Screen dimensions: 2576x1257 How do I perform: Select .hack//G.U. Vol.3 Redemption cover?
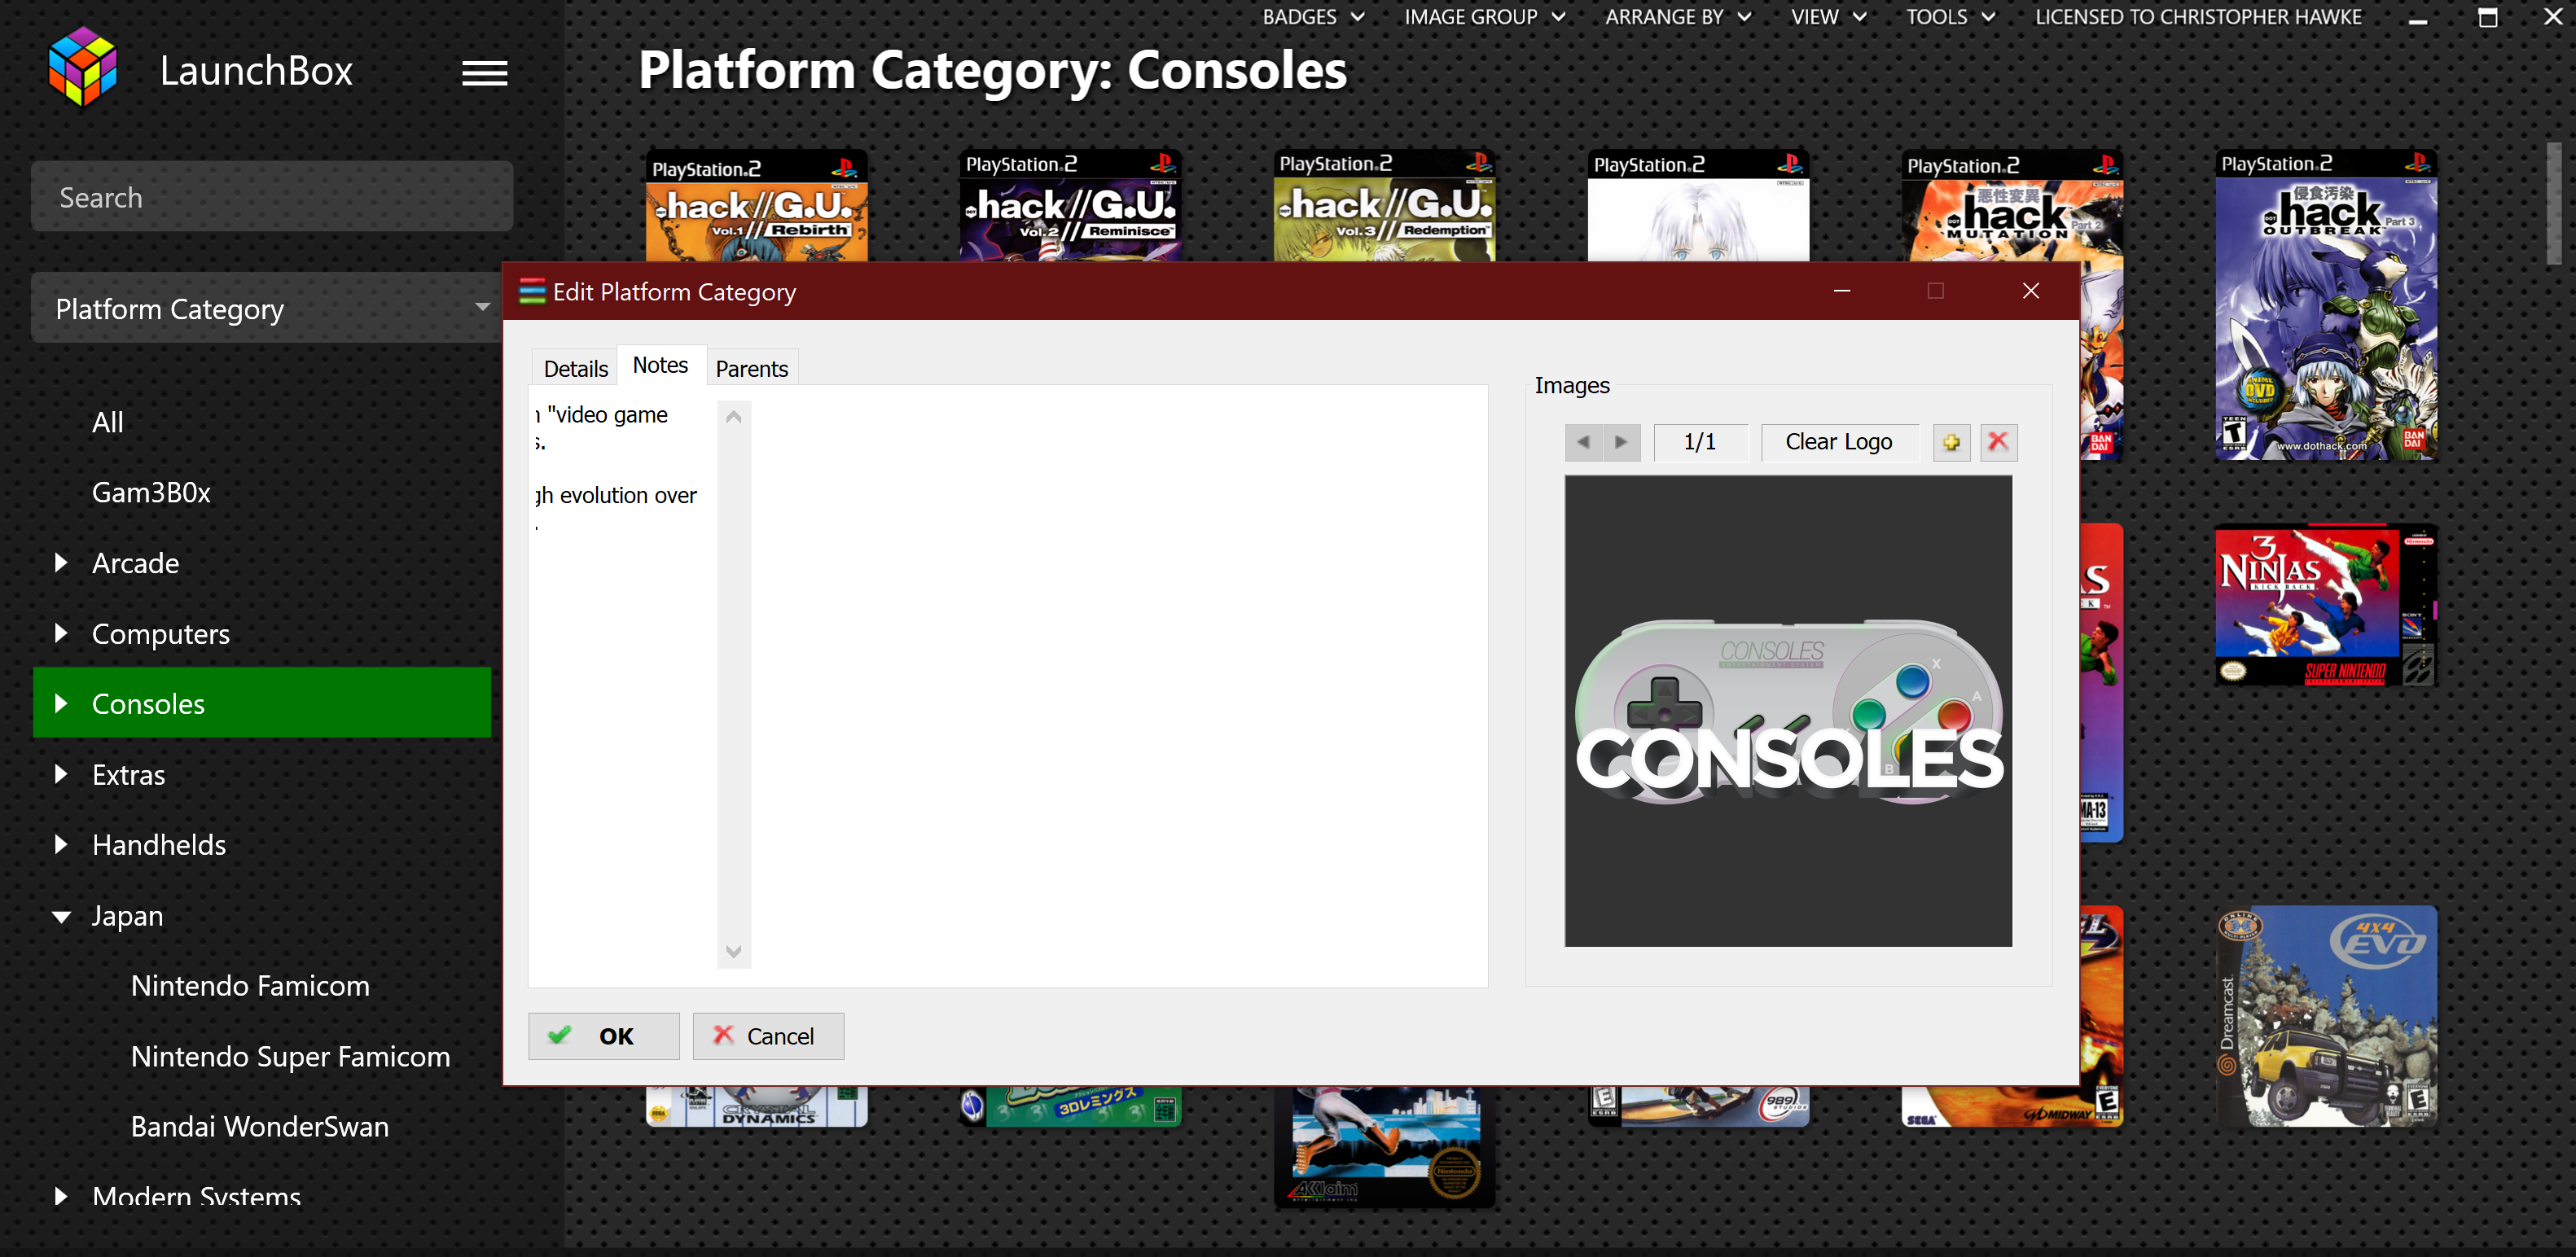[1384, 206]
